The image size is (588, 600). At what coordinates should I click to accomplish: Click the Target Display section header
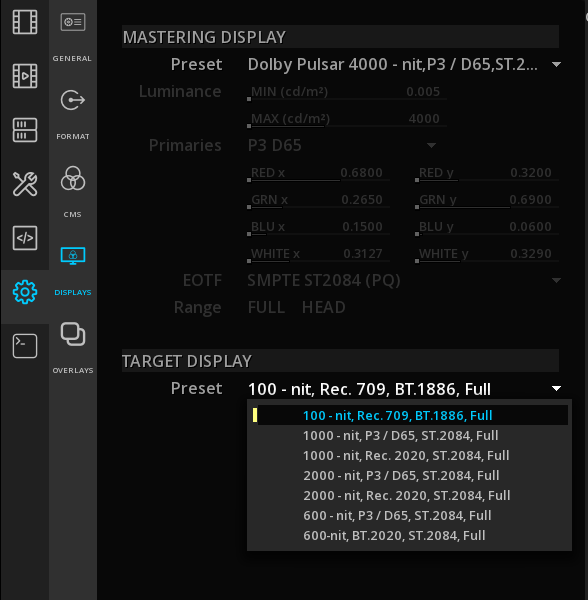pyautogui.click(x=340, y=361)
